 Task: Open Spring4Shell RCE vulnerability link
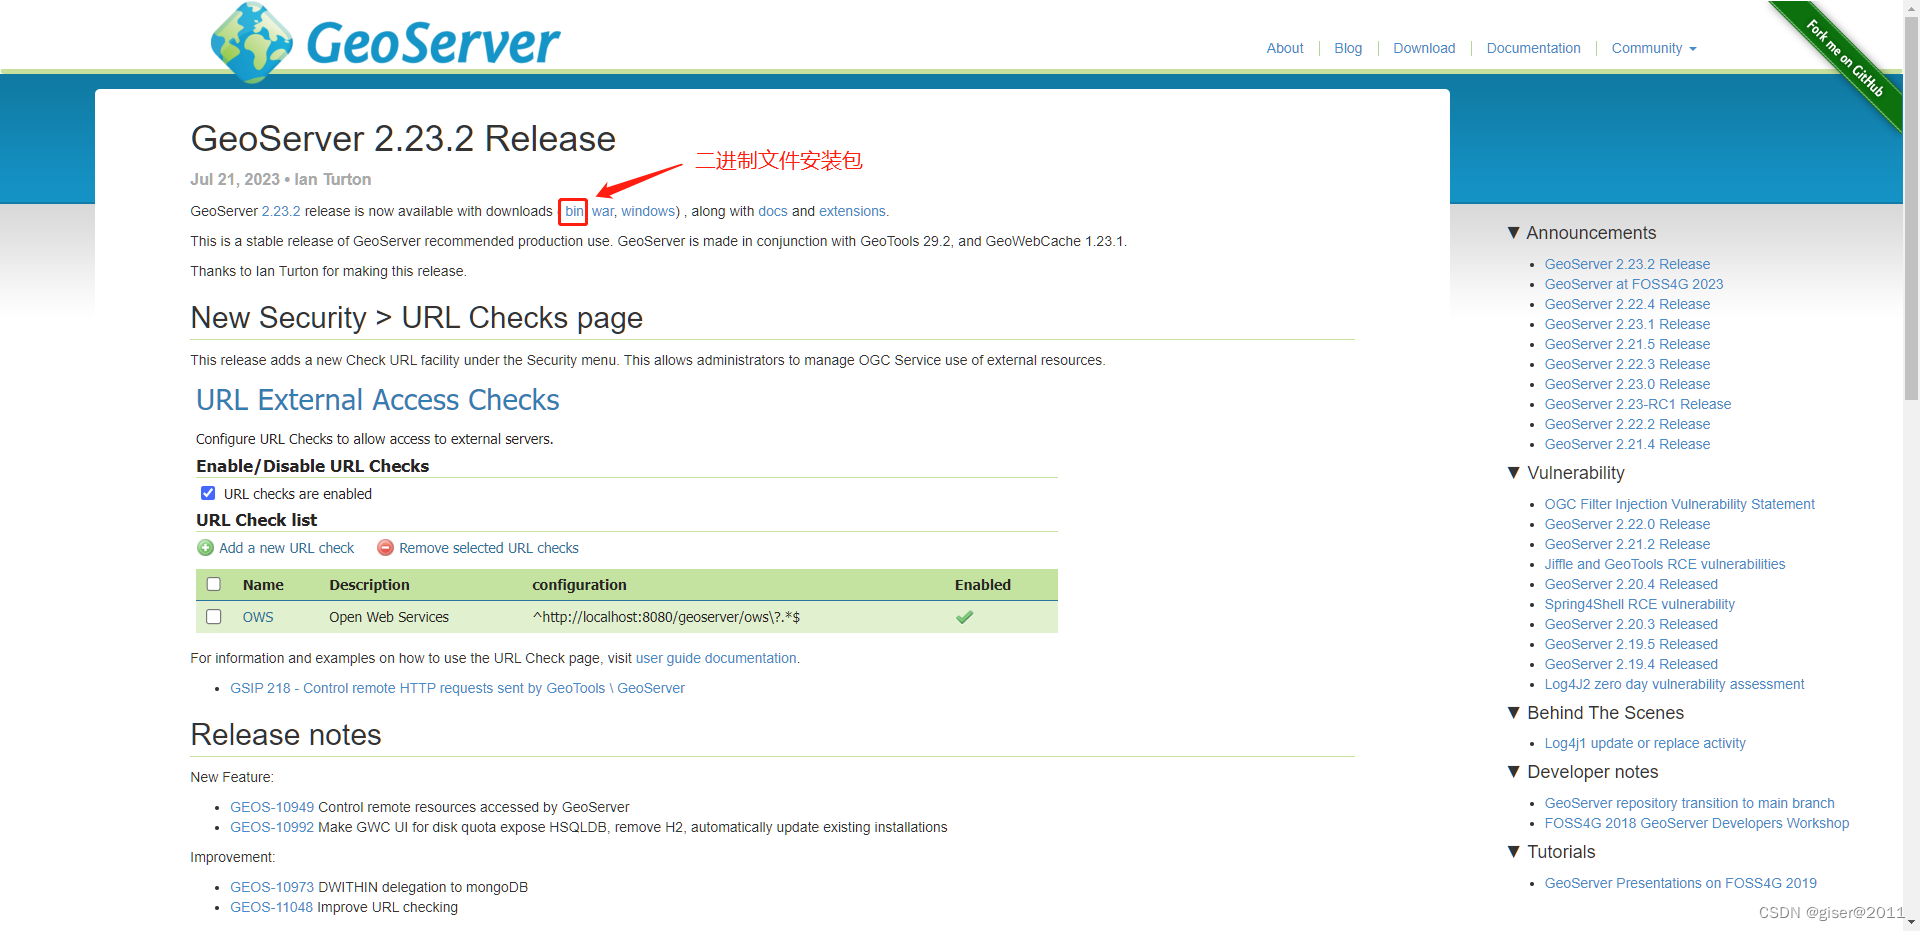[1640, 604]
